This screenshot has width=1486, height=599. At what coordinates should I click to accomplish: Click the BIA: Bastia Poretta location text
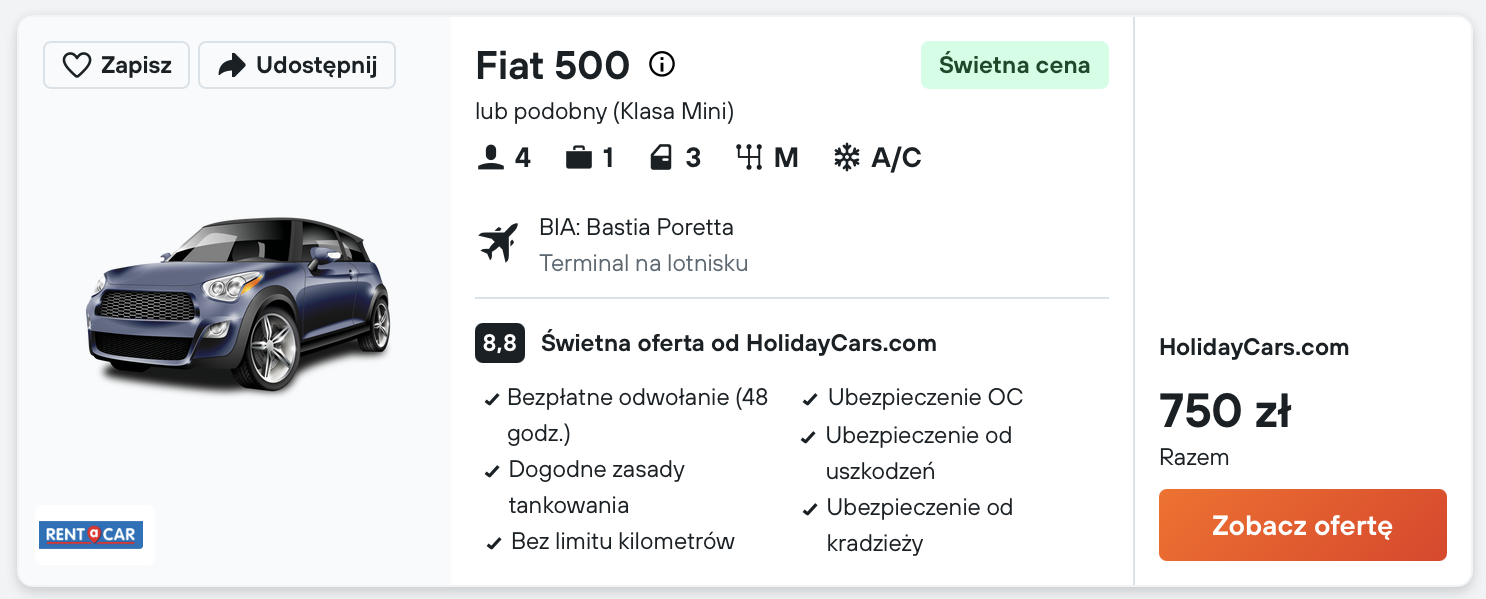636,227
